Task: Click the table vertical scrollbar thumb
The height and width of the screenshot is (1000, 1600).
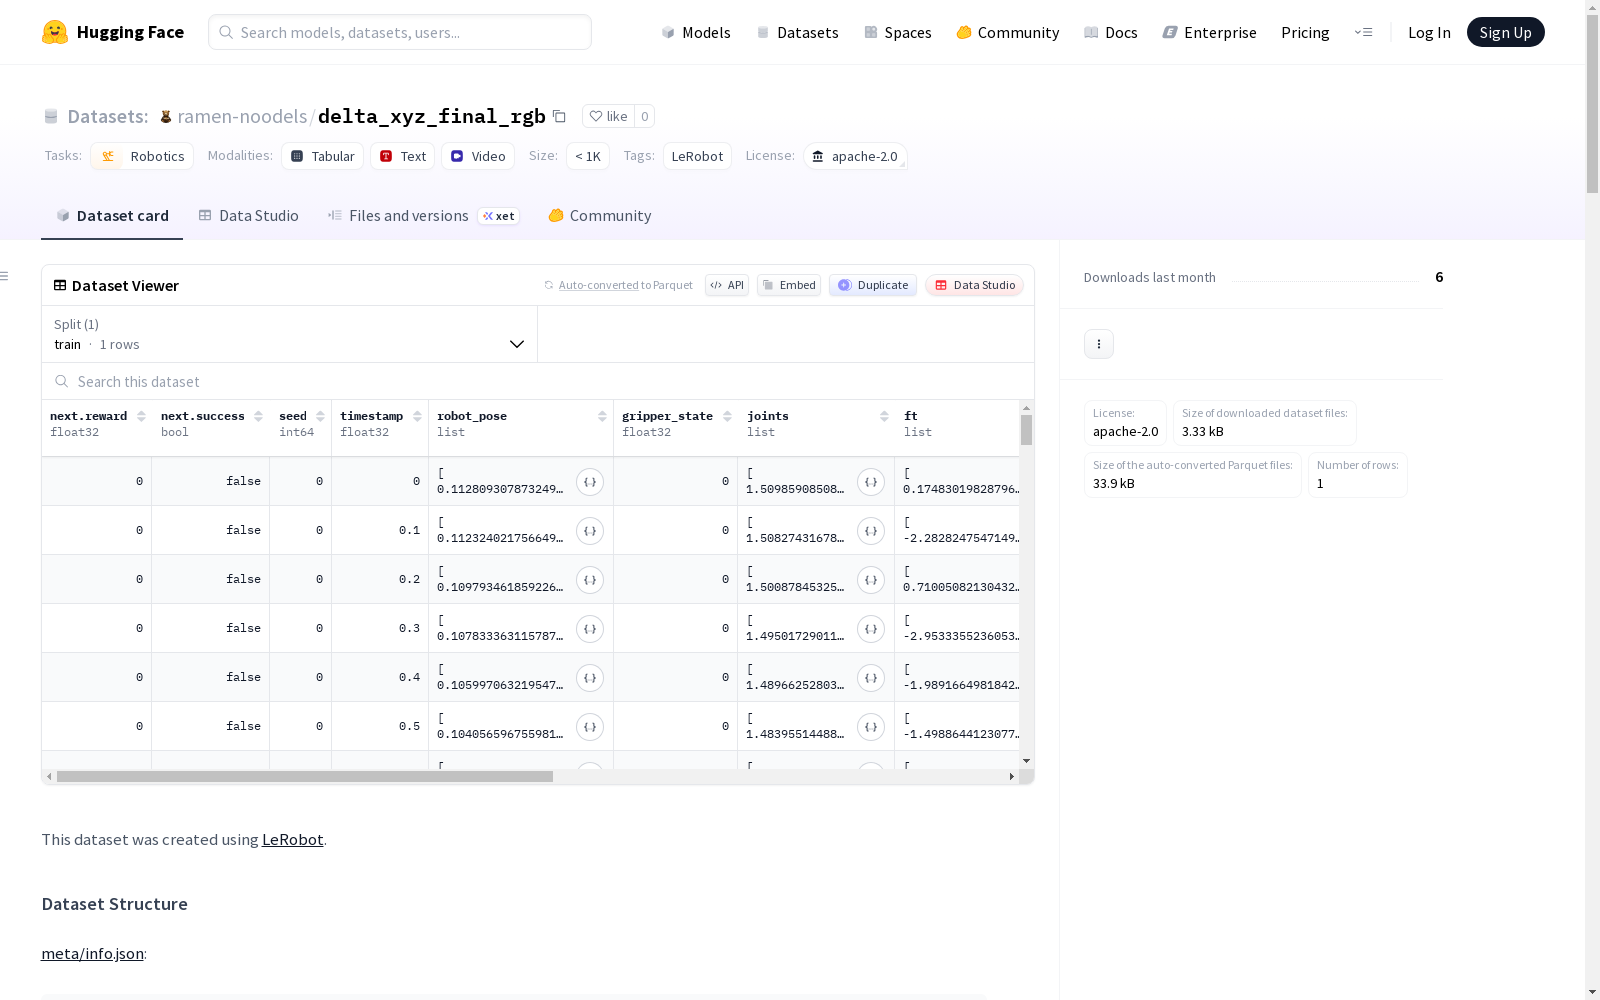Action: tap(1026, 430)
